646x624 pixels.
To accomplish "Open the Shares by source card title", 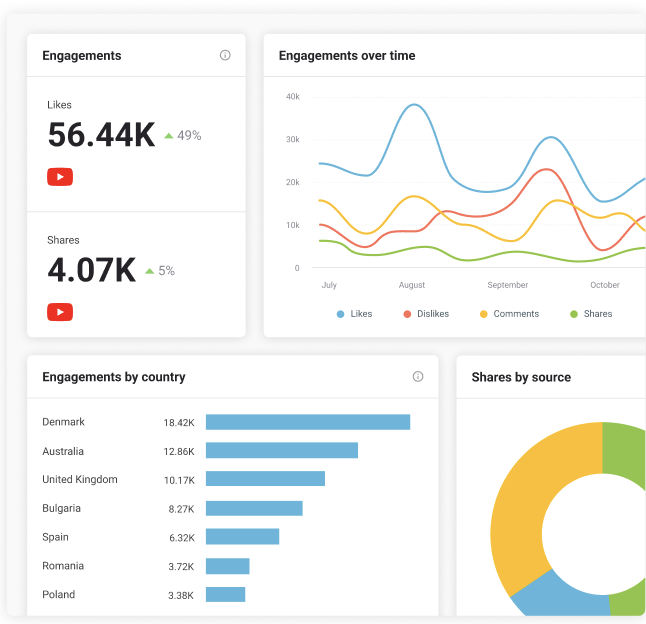I will (521, 377).
